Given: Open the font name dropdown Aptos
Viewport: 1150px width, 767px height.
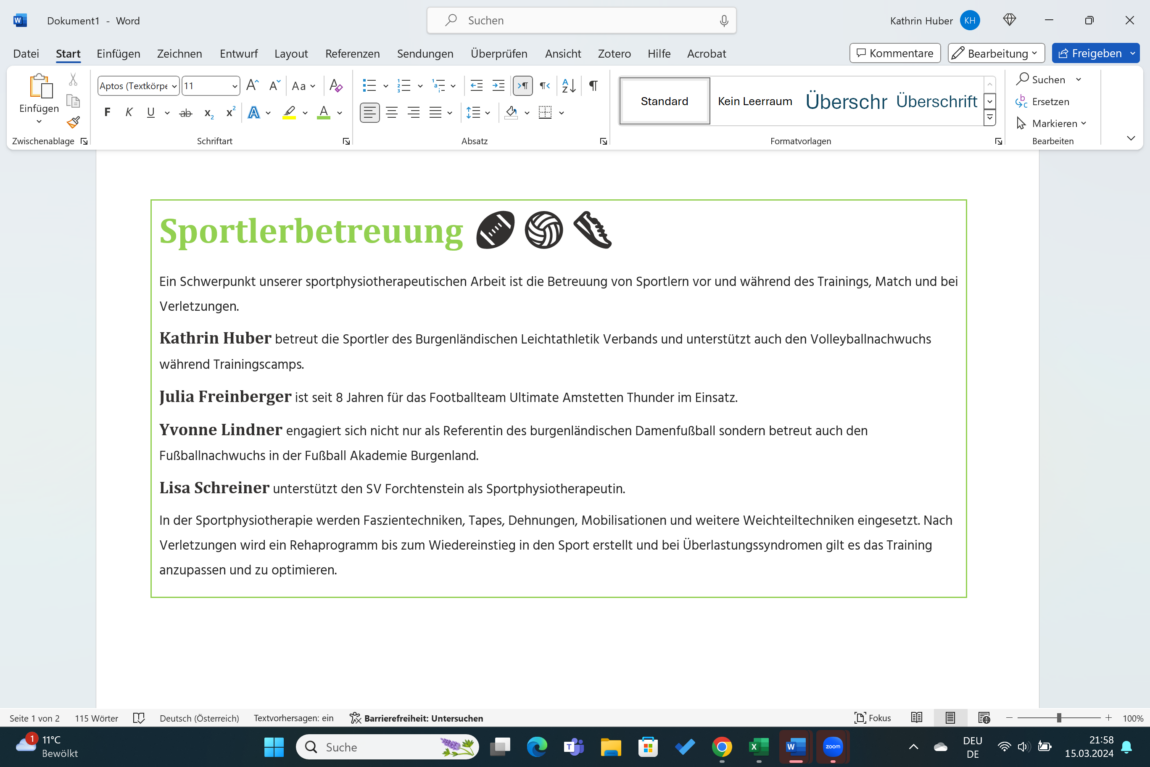Looking at the screenshot, I should [x=138, y=86].
